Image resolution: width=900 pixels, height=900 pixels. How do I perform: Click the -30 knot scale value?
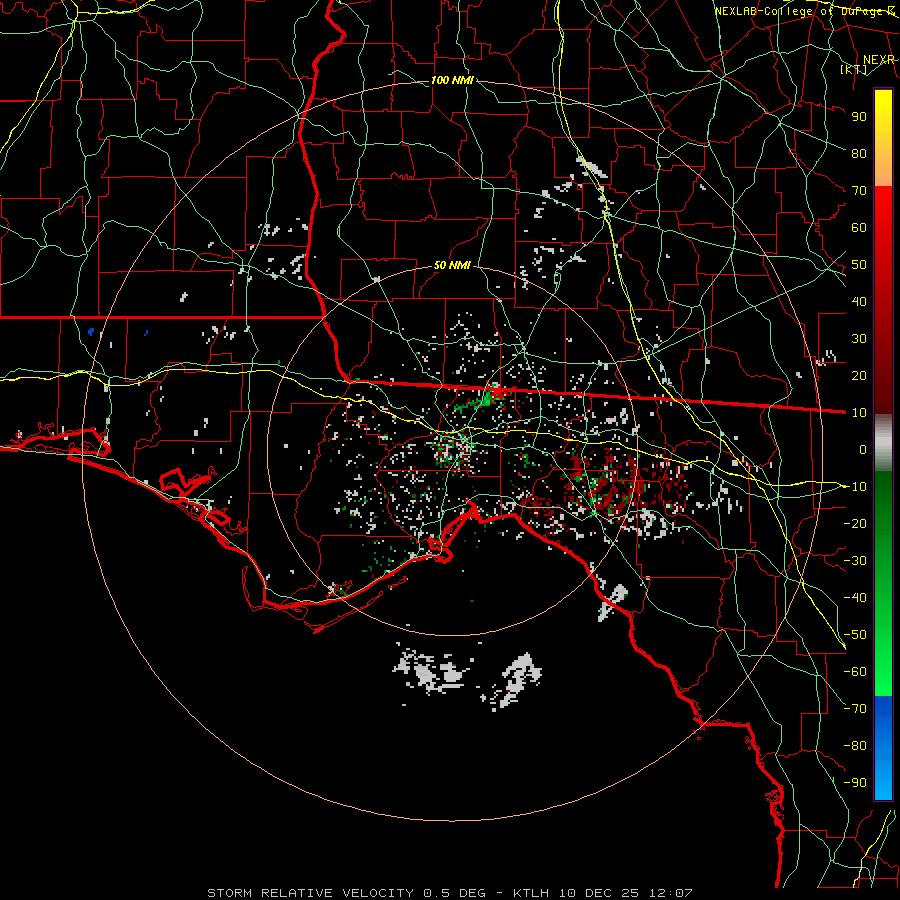point(855,561)
